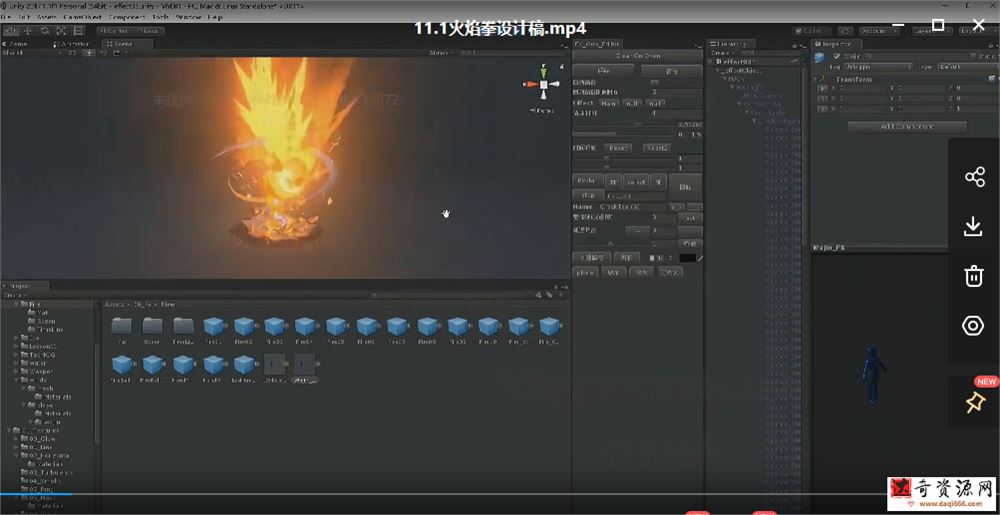Open the Create dropdown in Hierarchy panel
The width and height of the screenshot is (1000, 515).
(721, 53)
